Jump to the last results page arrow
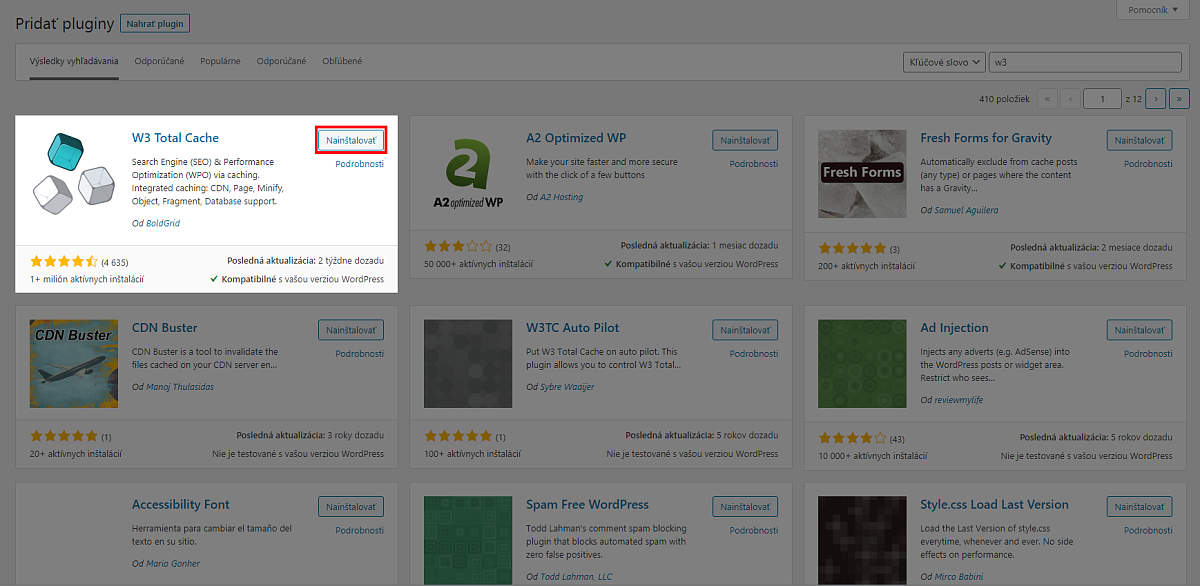The width and height of the screenshot is (1200, 586). click(1179, 98)
